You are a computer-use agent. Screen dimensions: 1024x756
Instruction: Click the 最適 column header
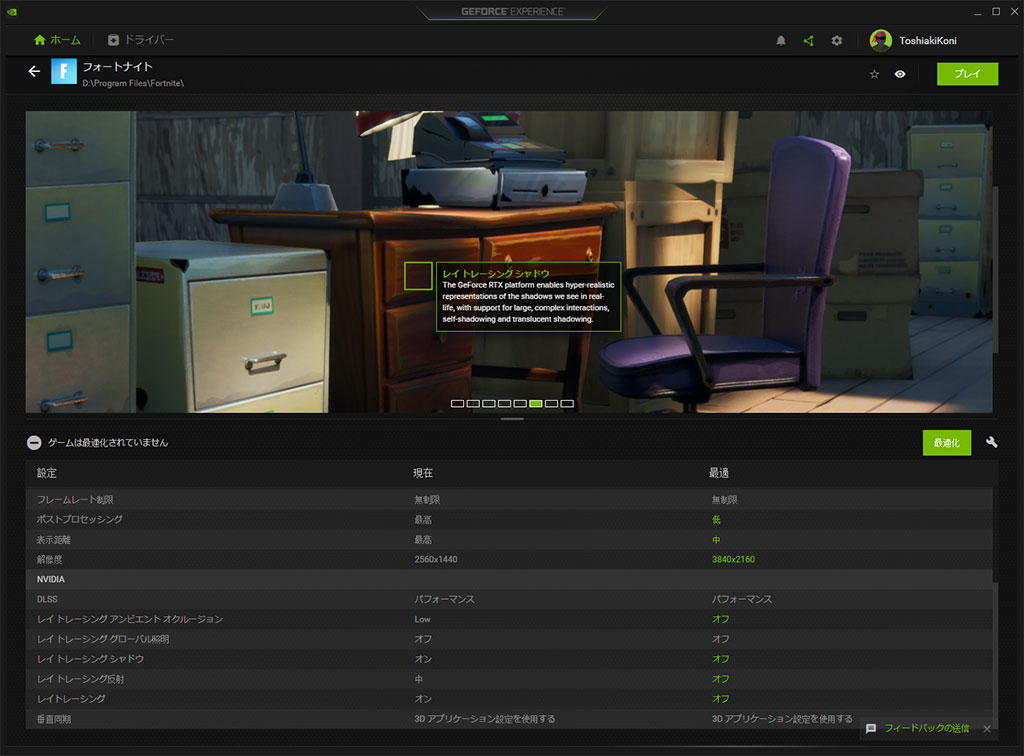(719, 473)
